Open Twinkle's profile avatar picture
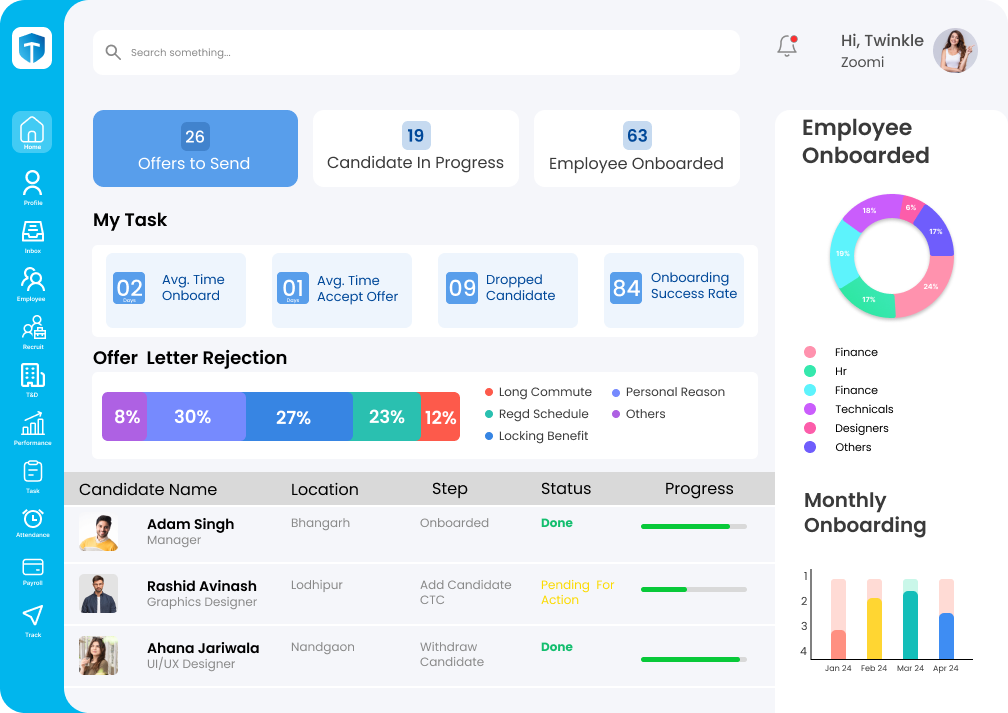 [x=954, y=51]
